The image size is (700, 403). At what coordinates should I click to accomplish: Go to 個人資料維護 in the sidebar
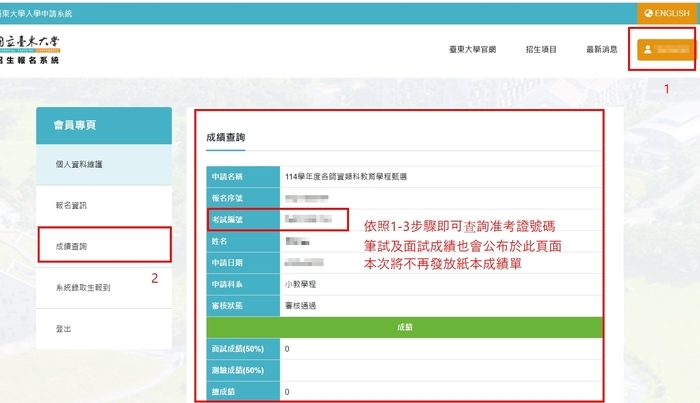(x=79, y=164)
